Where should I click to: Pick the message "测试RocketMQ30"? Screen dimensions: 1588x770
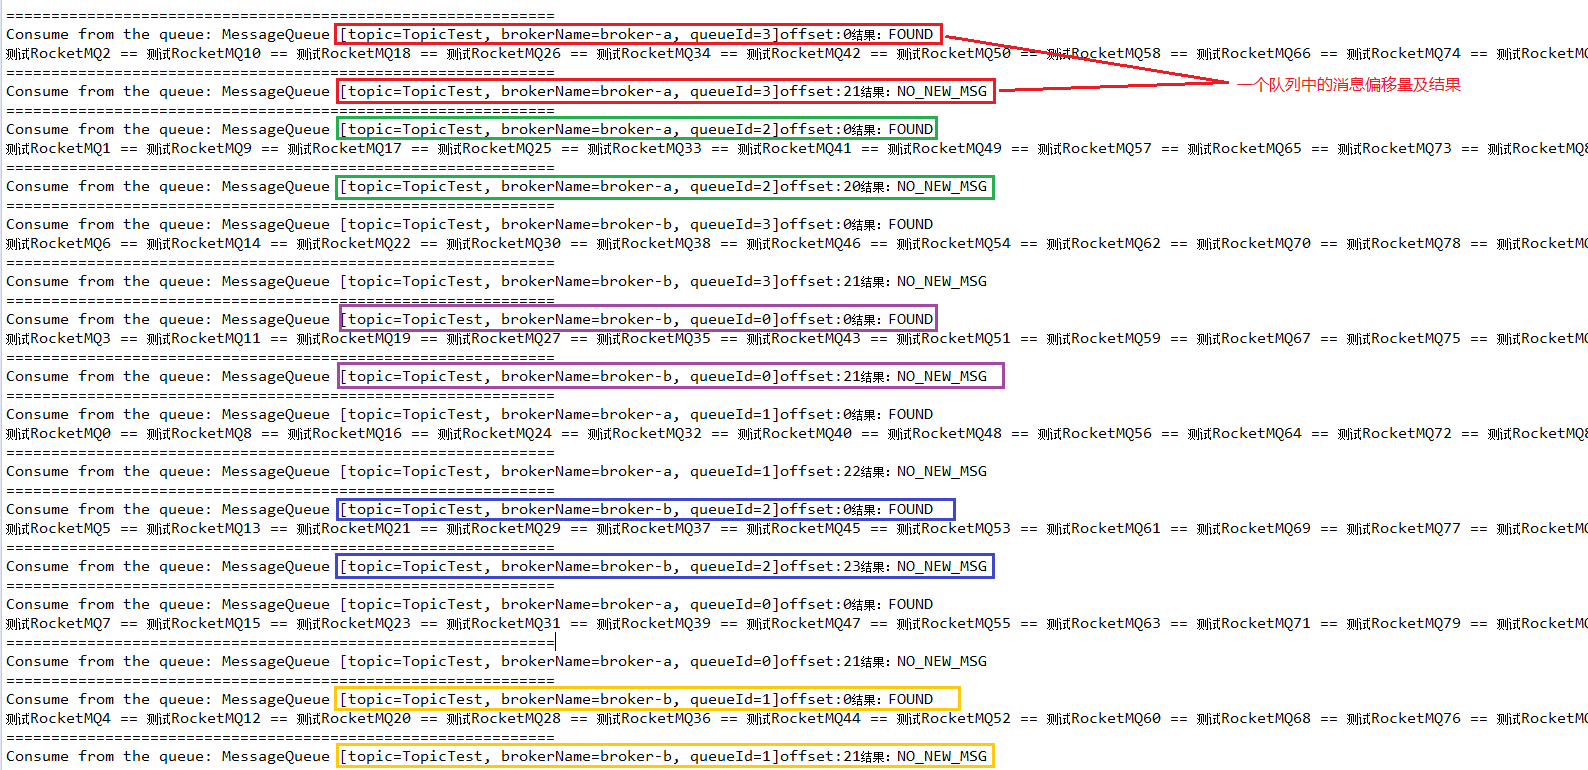coord(504,243)
